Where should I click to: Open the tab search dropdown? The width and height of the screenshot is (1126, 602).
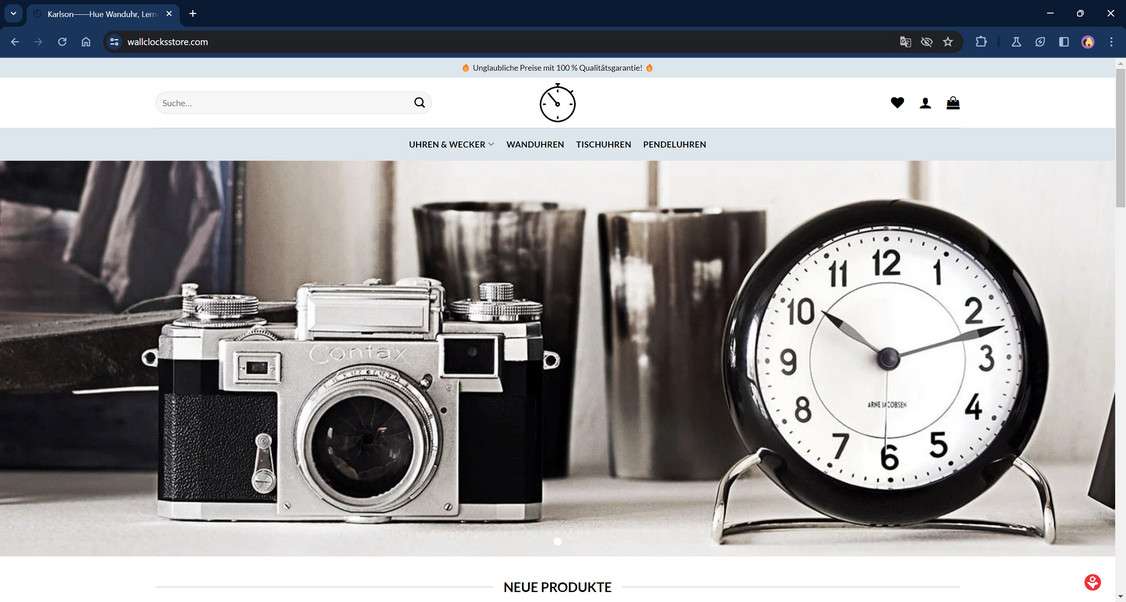tap(13, 14)
